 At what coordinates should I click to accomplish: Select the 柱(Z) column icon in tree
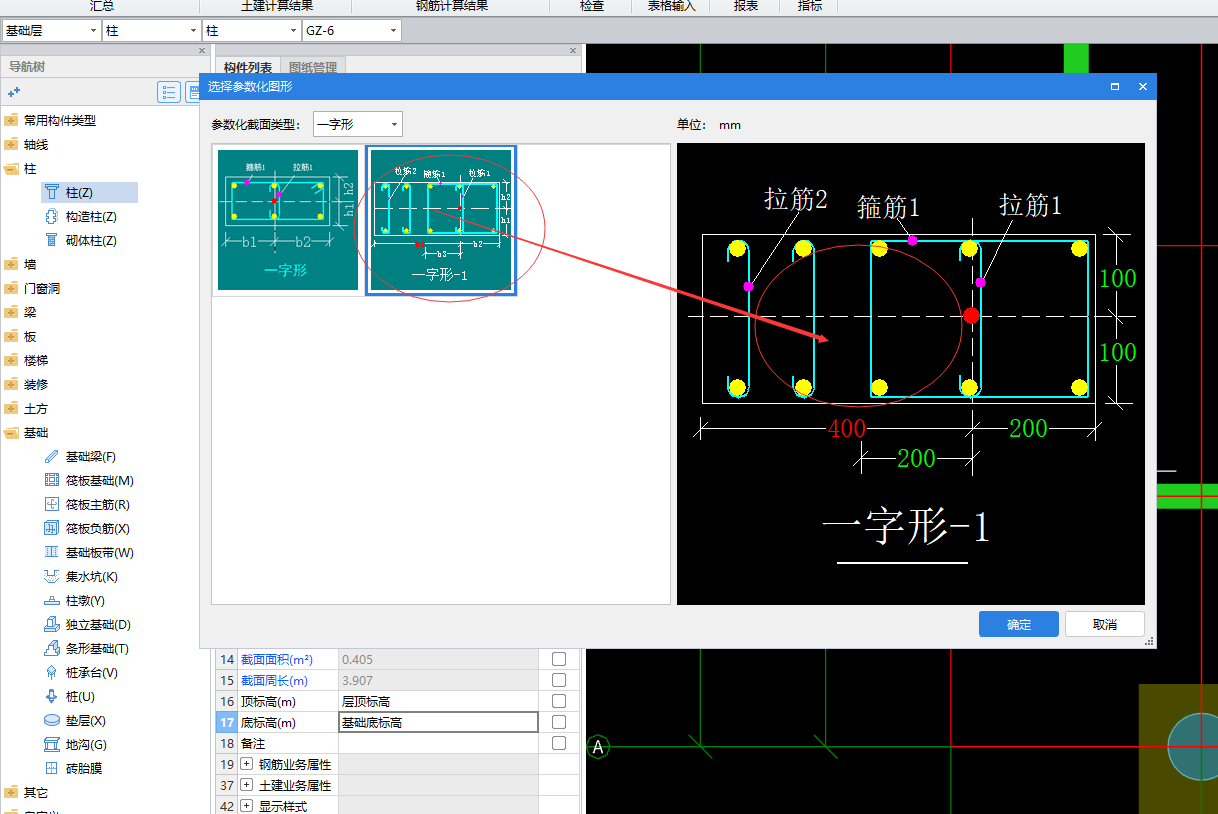(x=52, y=193)
